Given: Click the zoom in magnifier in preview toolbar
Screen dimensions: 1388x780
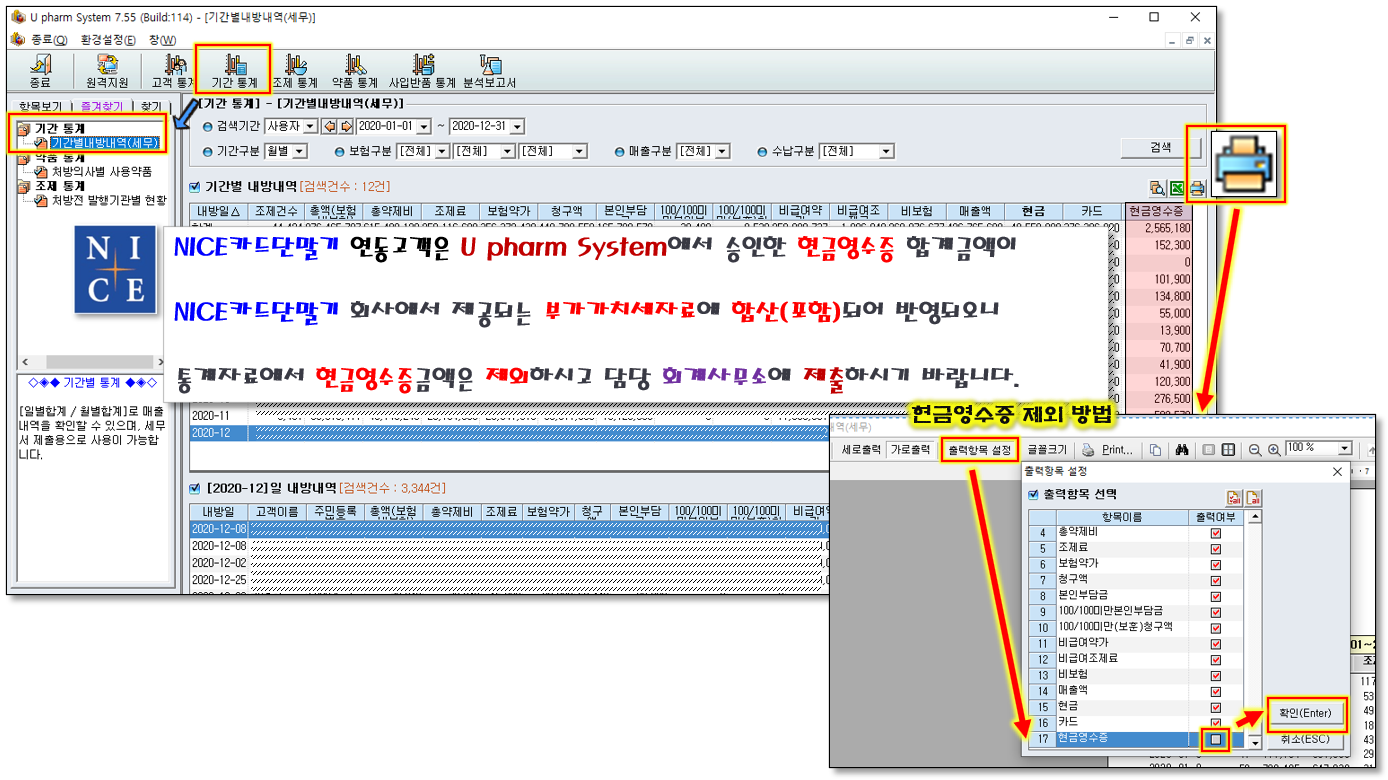Looking at the screenshot, I should click(x=1274, y=450).
